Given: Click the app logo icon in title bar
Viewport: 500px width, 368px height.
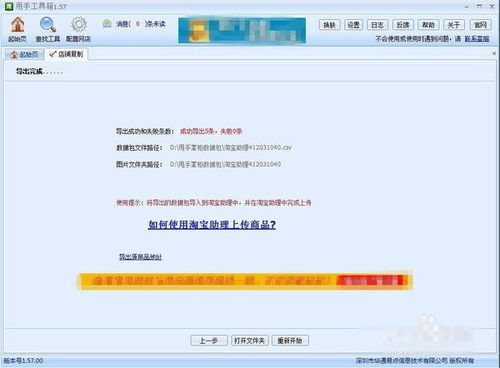Looking at the screenshot, I should [9, 6].
